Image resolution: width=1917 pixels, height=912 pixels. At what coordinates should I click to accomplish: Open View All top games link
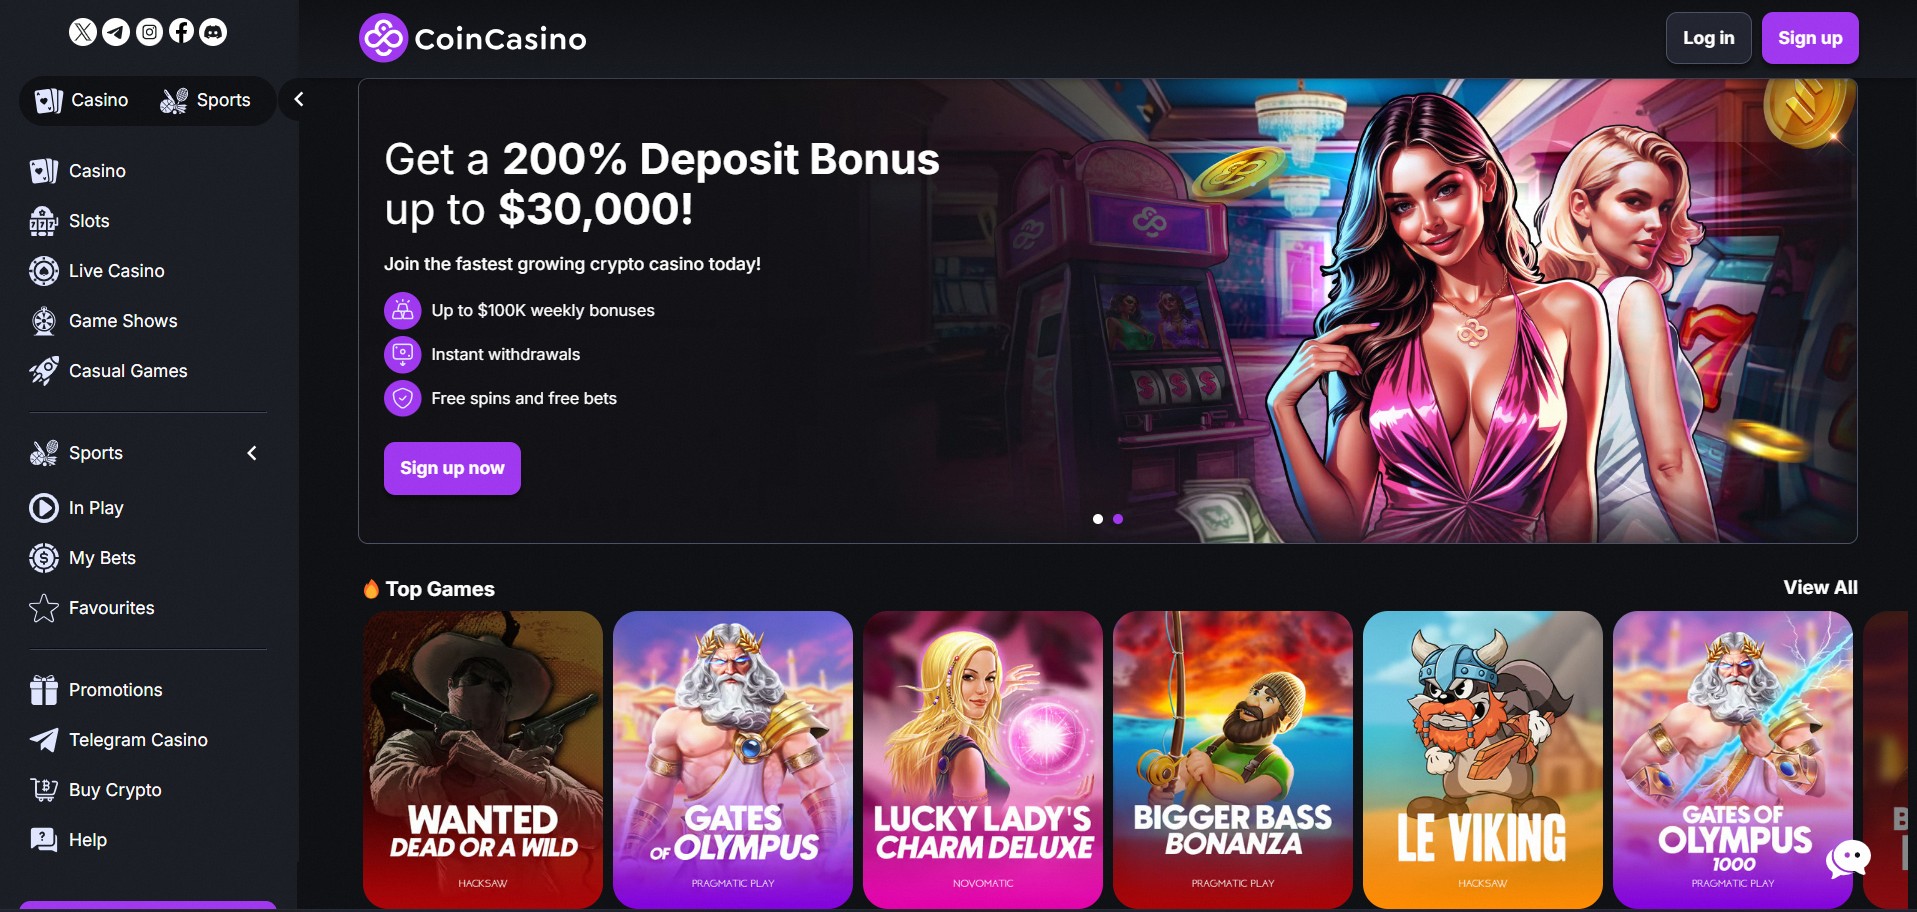click(1820, 588)
